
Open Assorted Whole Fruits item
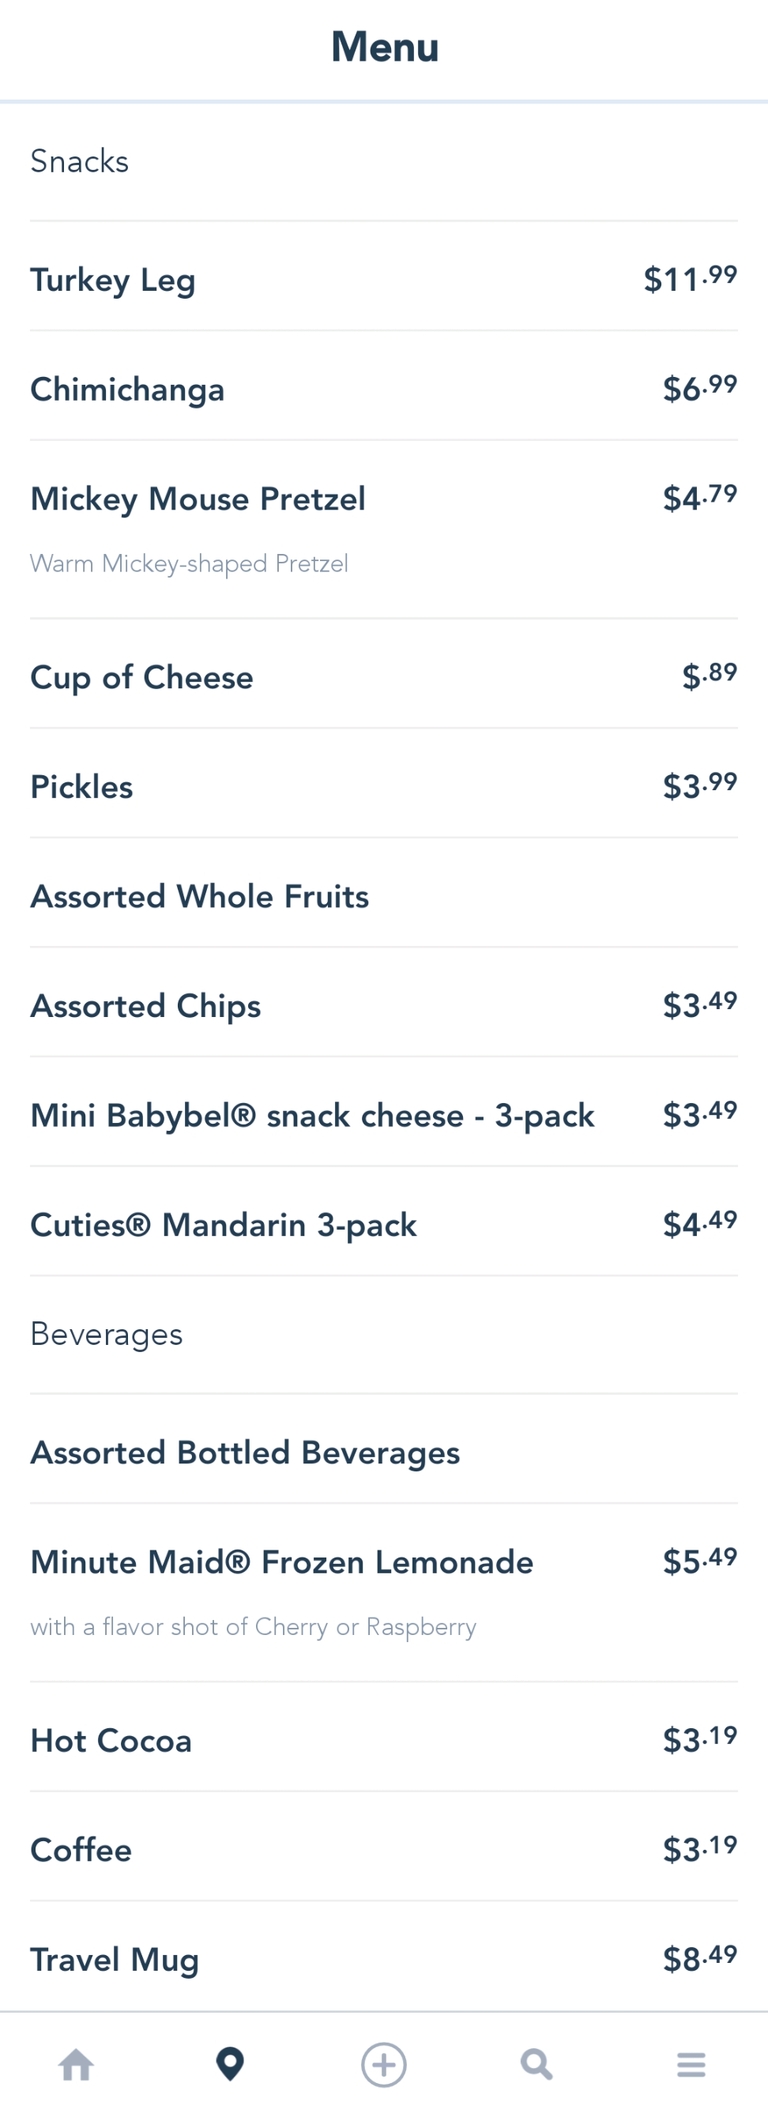(200, 896)
